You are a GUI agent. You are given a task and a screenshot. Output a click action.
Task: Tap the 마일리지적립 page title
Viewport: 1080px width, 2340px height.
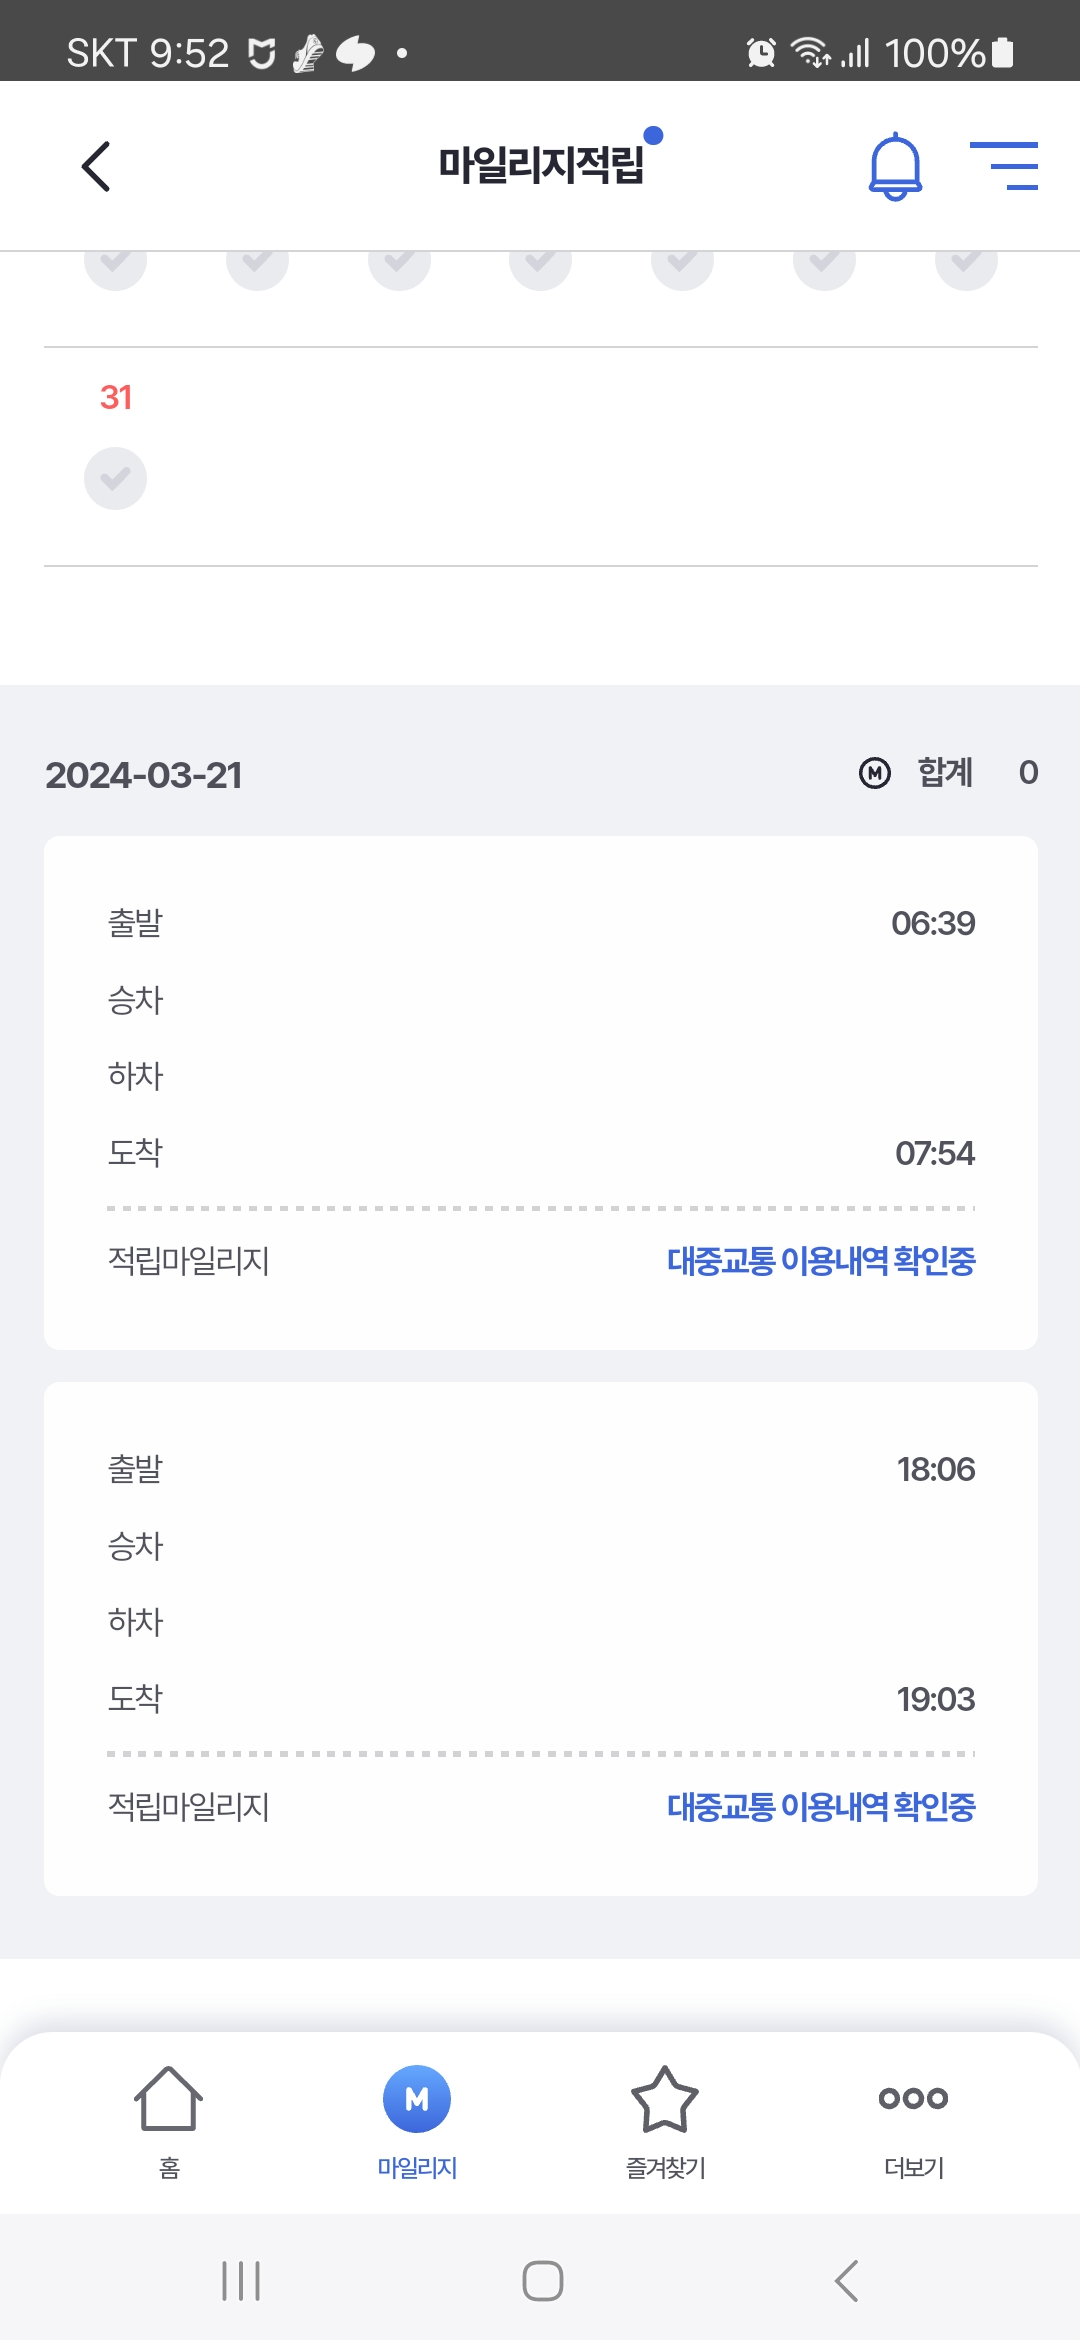(541, 165)
